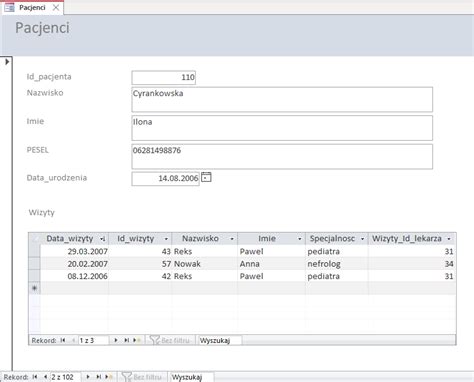Click the Wyszukaj search box in main navigation bar
Viewport: 474px width, 382px height.
192,377
